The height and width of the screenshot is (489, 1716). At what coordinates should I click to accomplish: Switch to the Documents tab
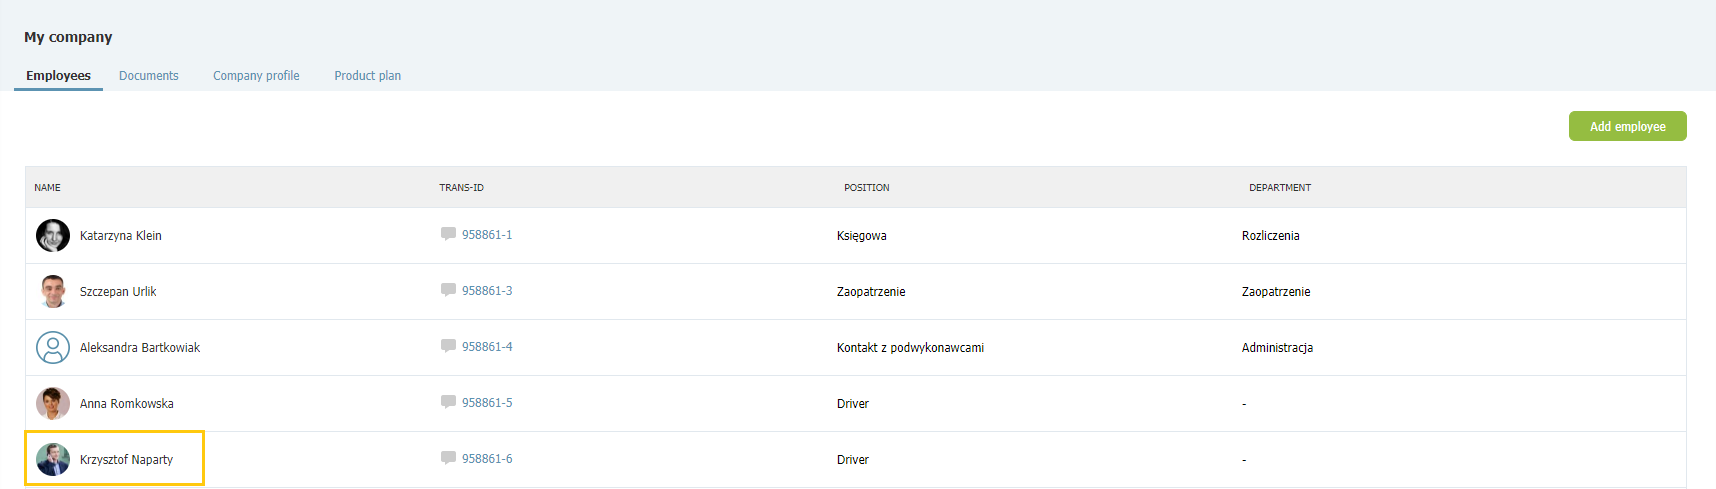pos(149,76)
